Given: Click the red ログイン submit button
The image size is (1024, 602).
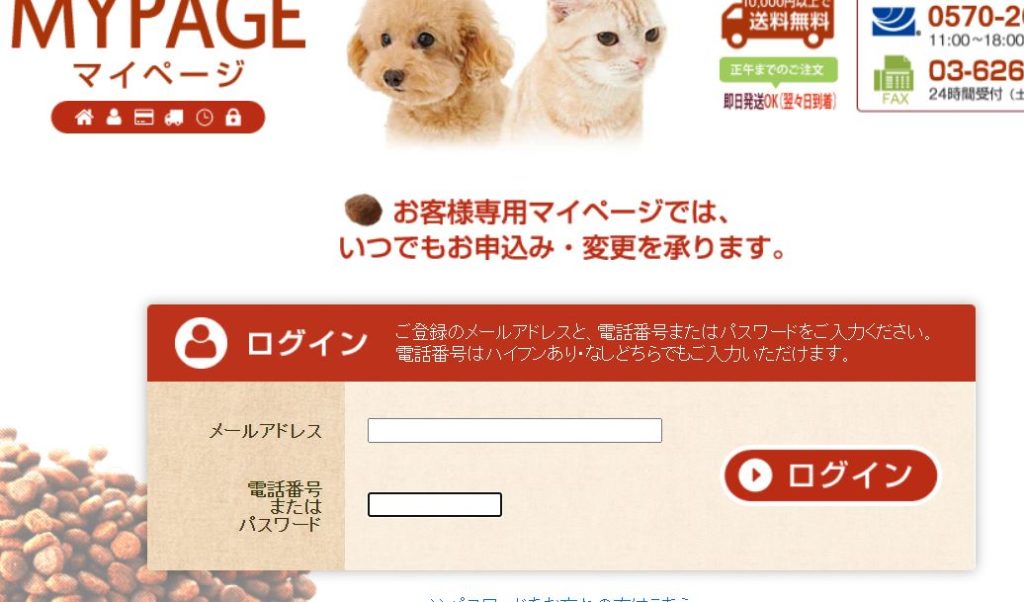Looking at the screenshot, I should [831, 475].
